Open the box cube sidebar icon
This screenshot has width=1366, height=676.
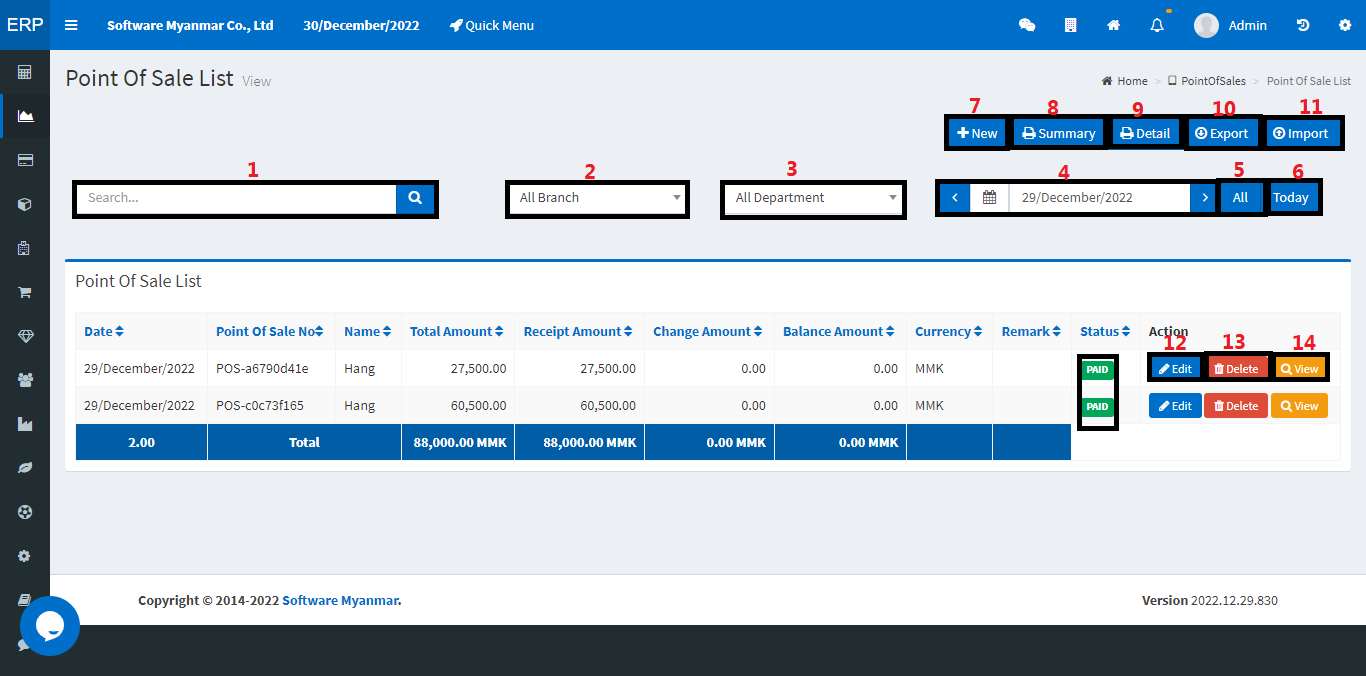[25, 204]
